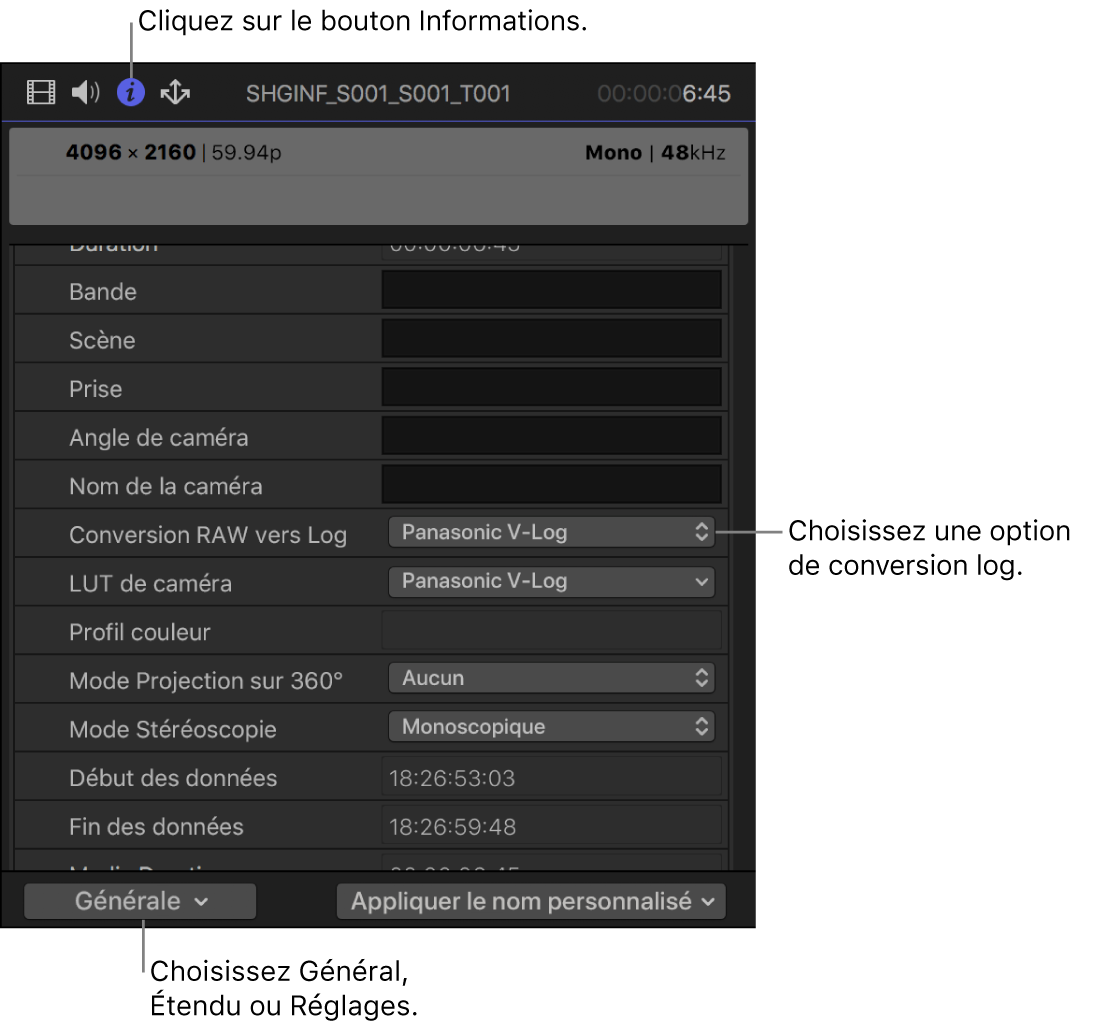
Task: Focus the Nom de la caméra field
Action: (551, 484)
